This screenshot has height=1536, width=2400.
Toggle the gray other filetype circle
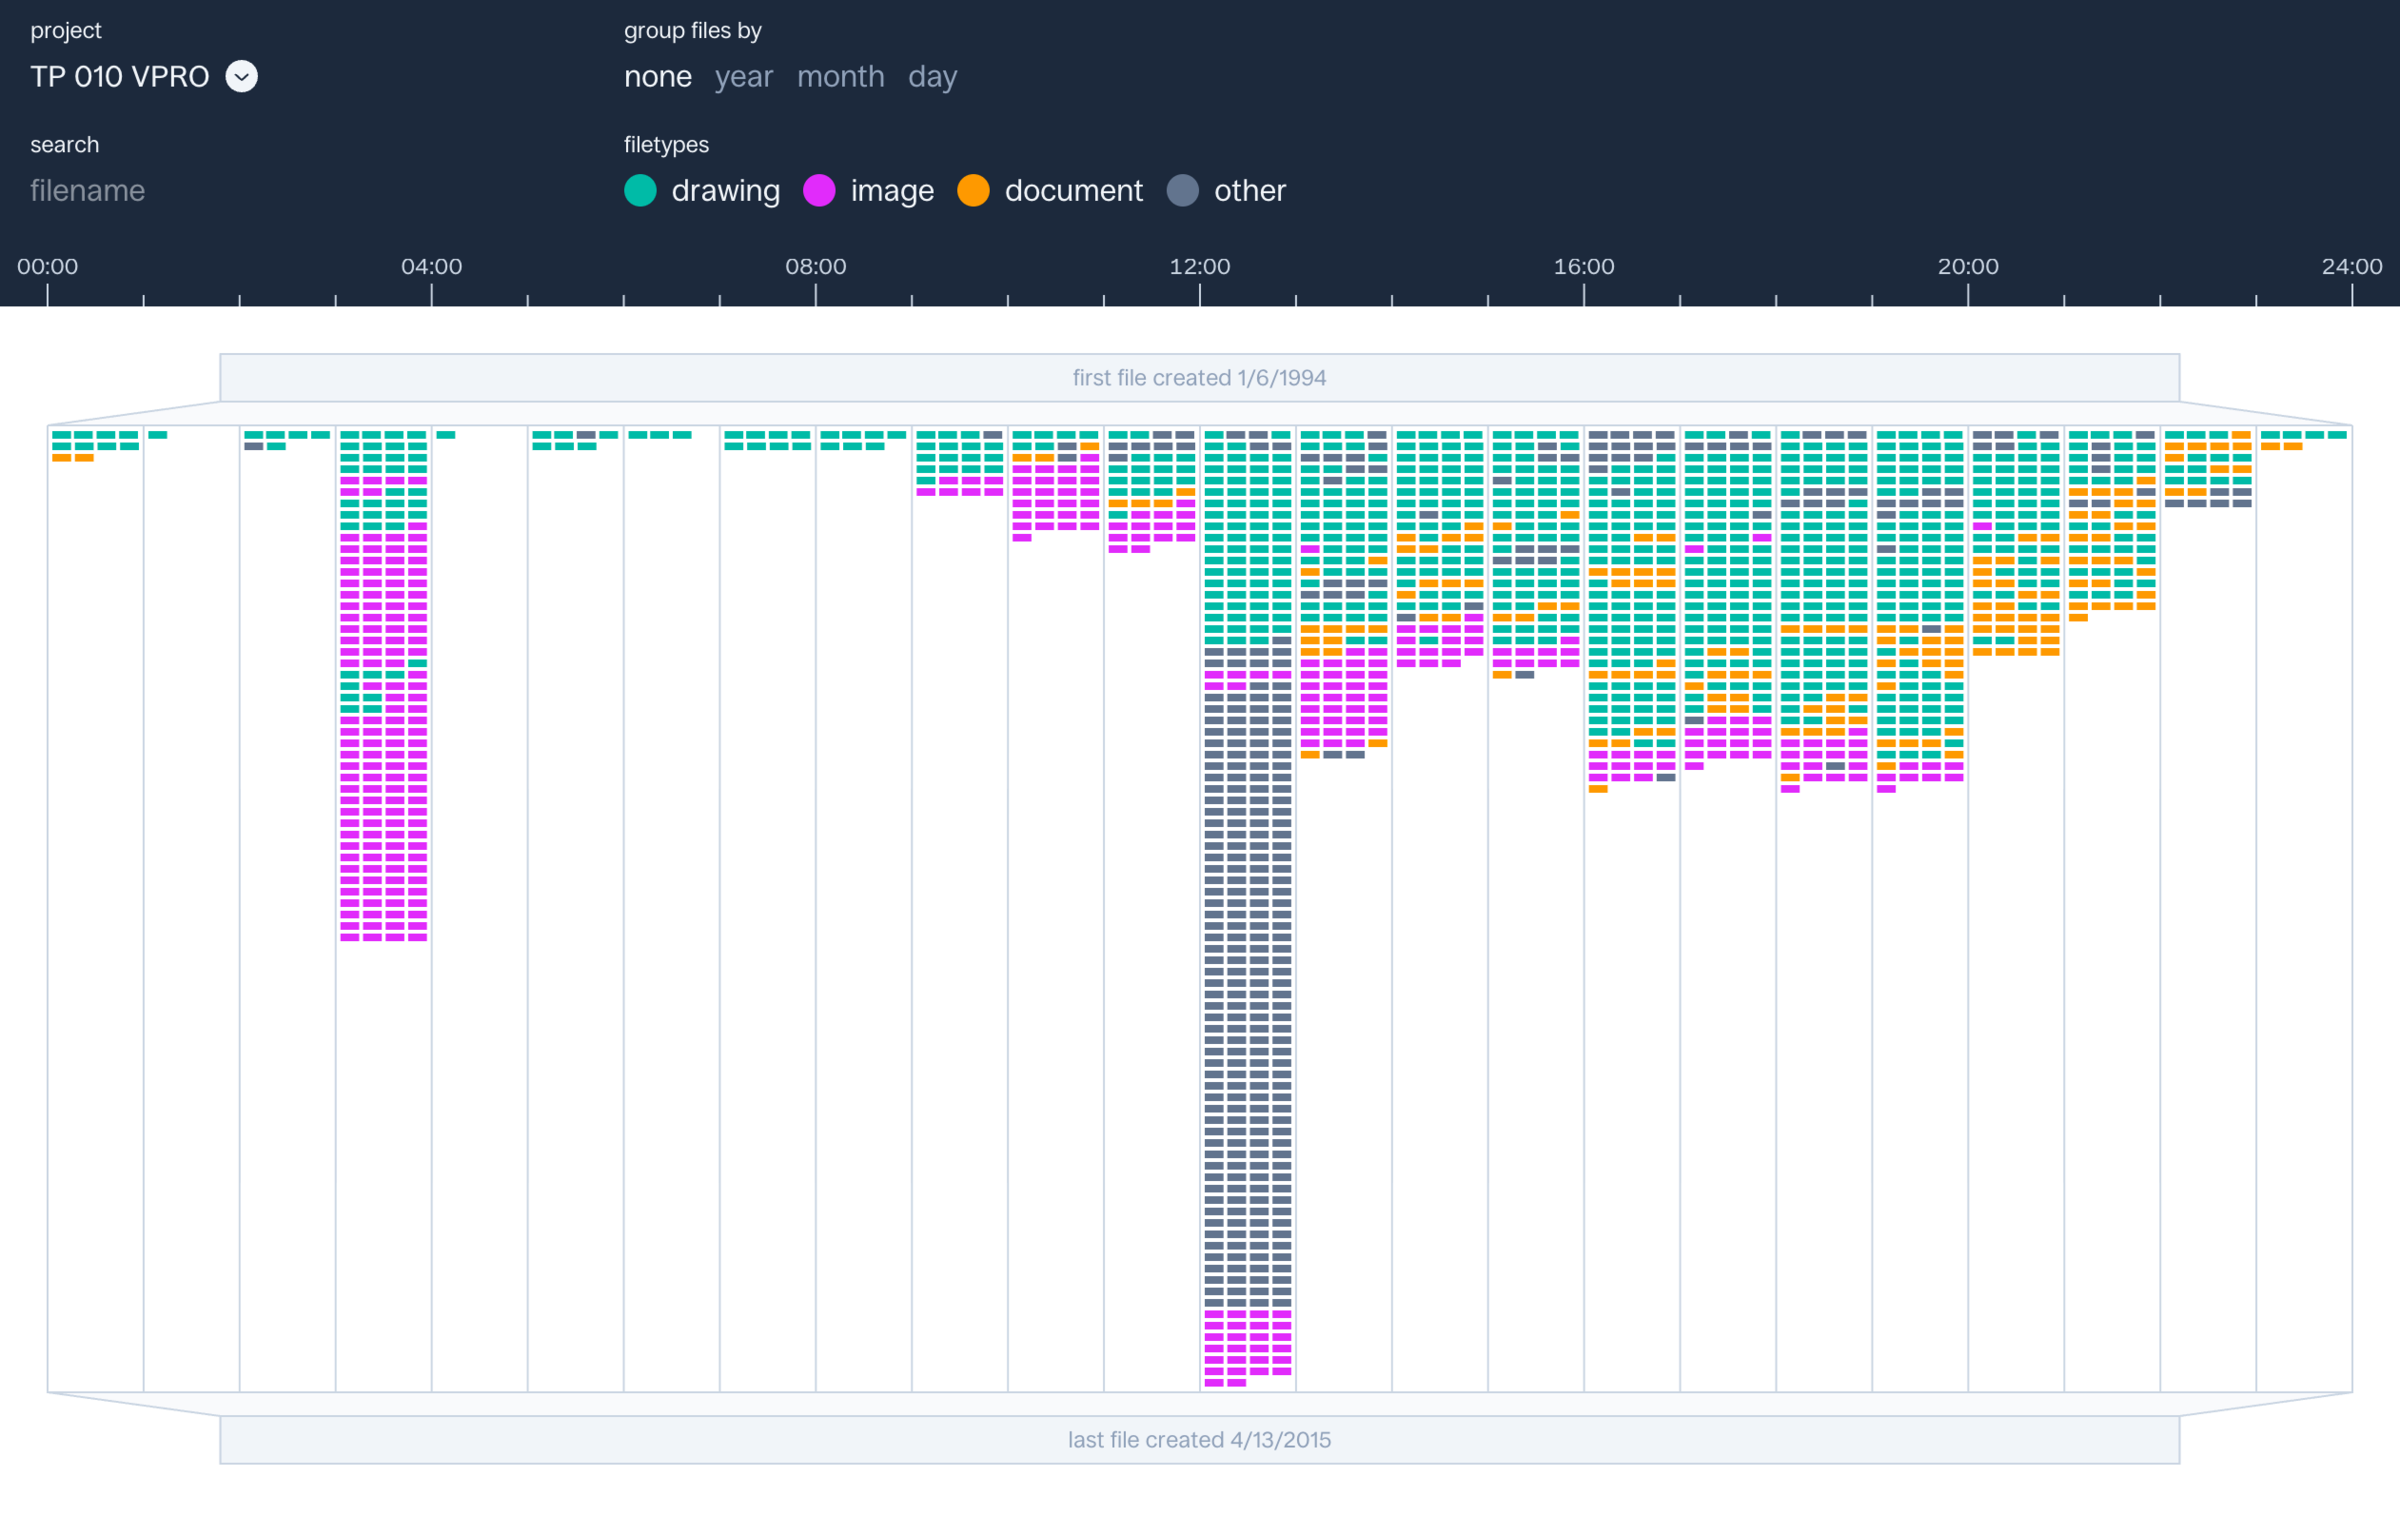(x=1182, y=190)
